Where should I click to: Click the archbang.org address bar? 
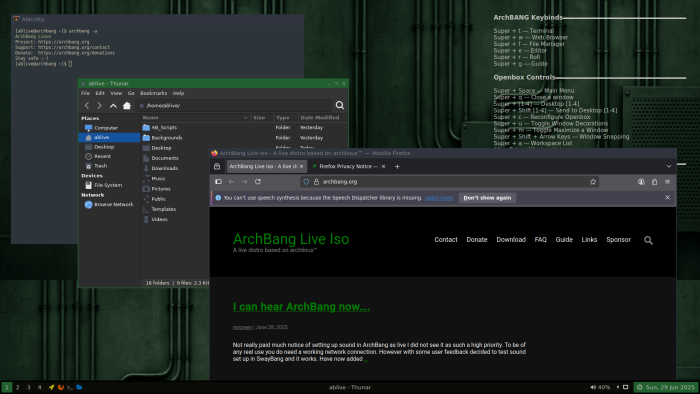(x=449, y=182)
